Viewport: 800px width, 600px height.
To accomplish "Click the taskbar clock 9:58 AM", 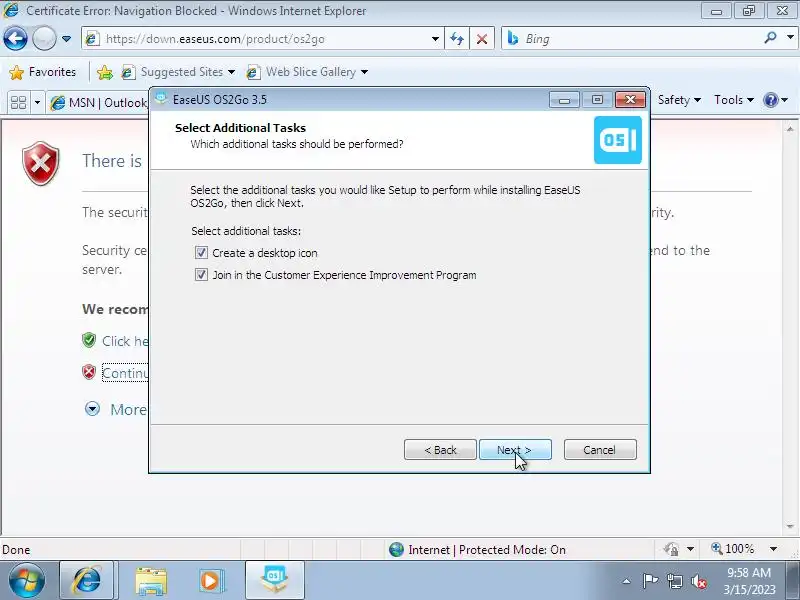I will (x=749, y=573).
